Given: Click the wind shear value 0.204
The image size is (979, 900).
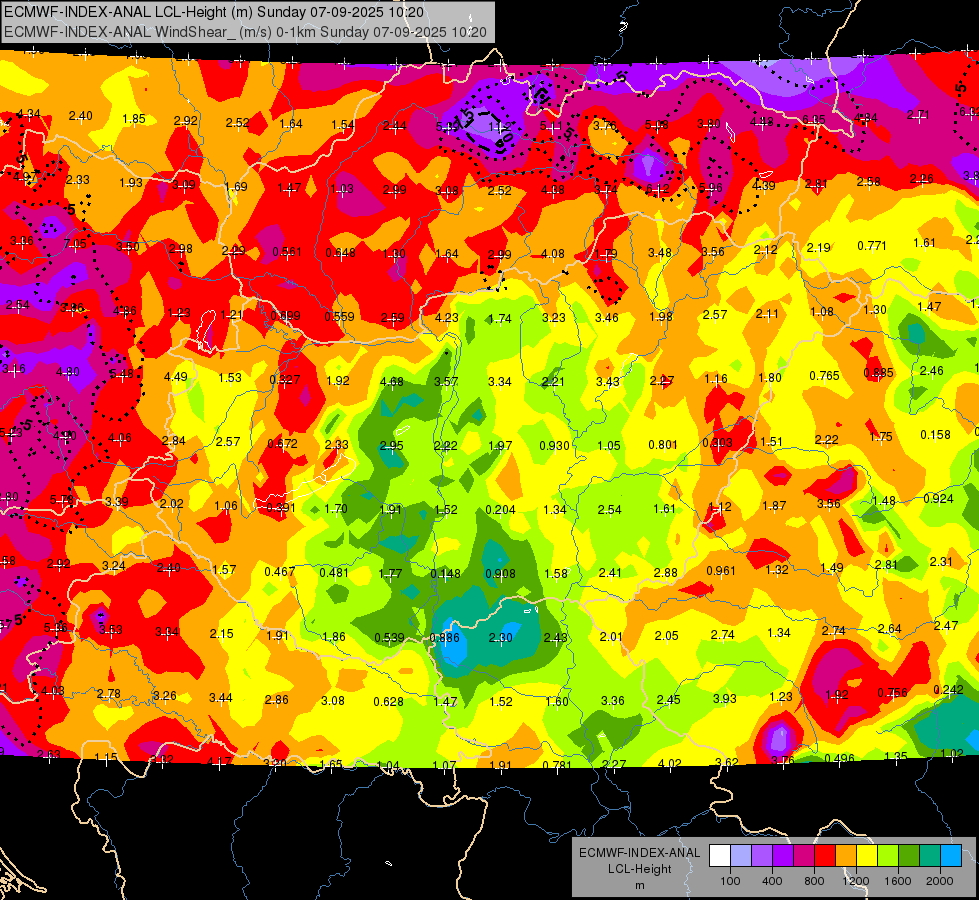Looking at the screenshot, I should [501, 510].
